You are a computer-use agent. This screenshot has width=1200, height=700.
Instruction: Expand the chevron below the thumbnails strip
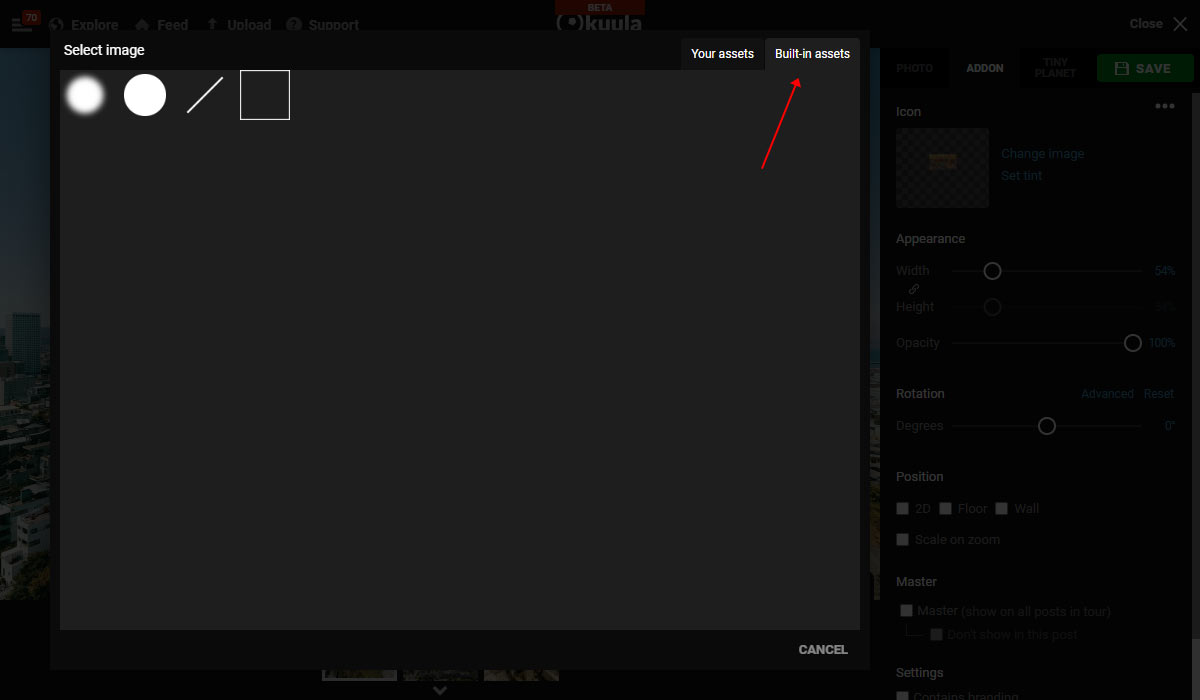pos(440,690)
